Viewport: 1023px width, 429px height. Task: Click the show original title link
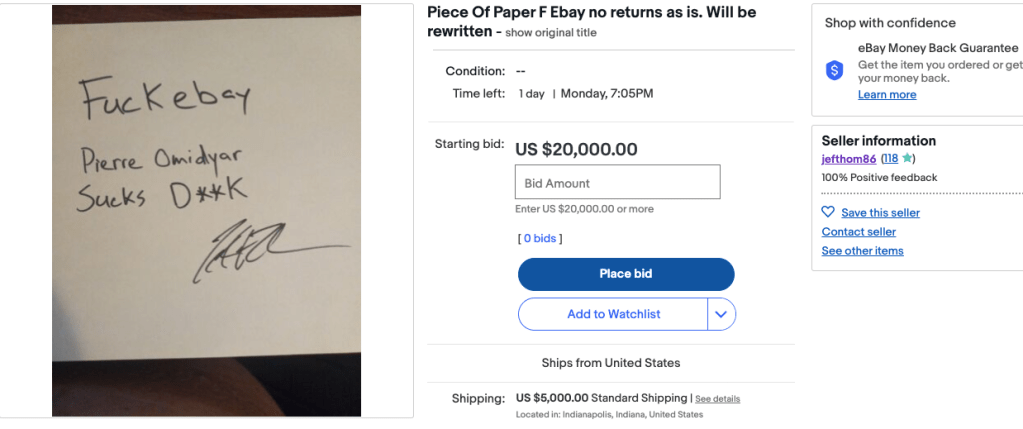pyautogui.click(x=550, y=33)
